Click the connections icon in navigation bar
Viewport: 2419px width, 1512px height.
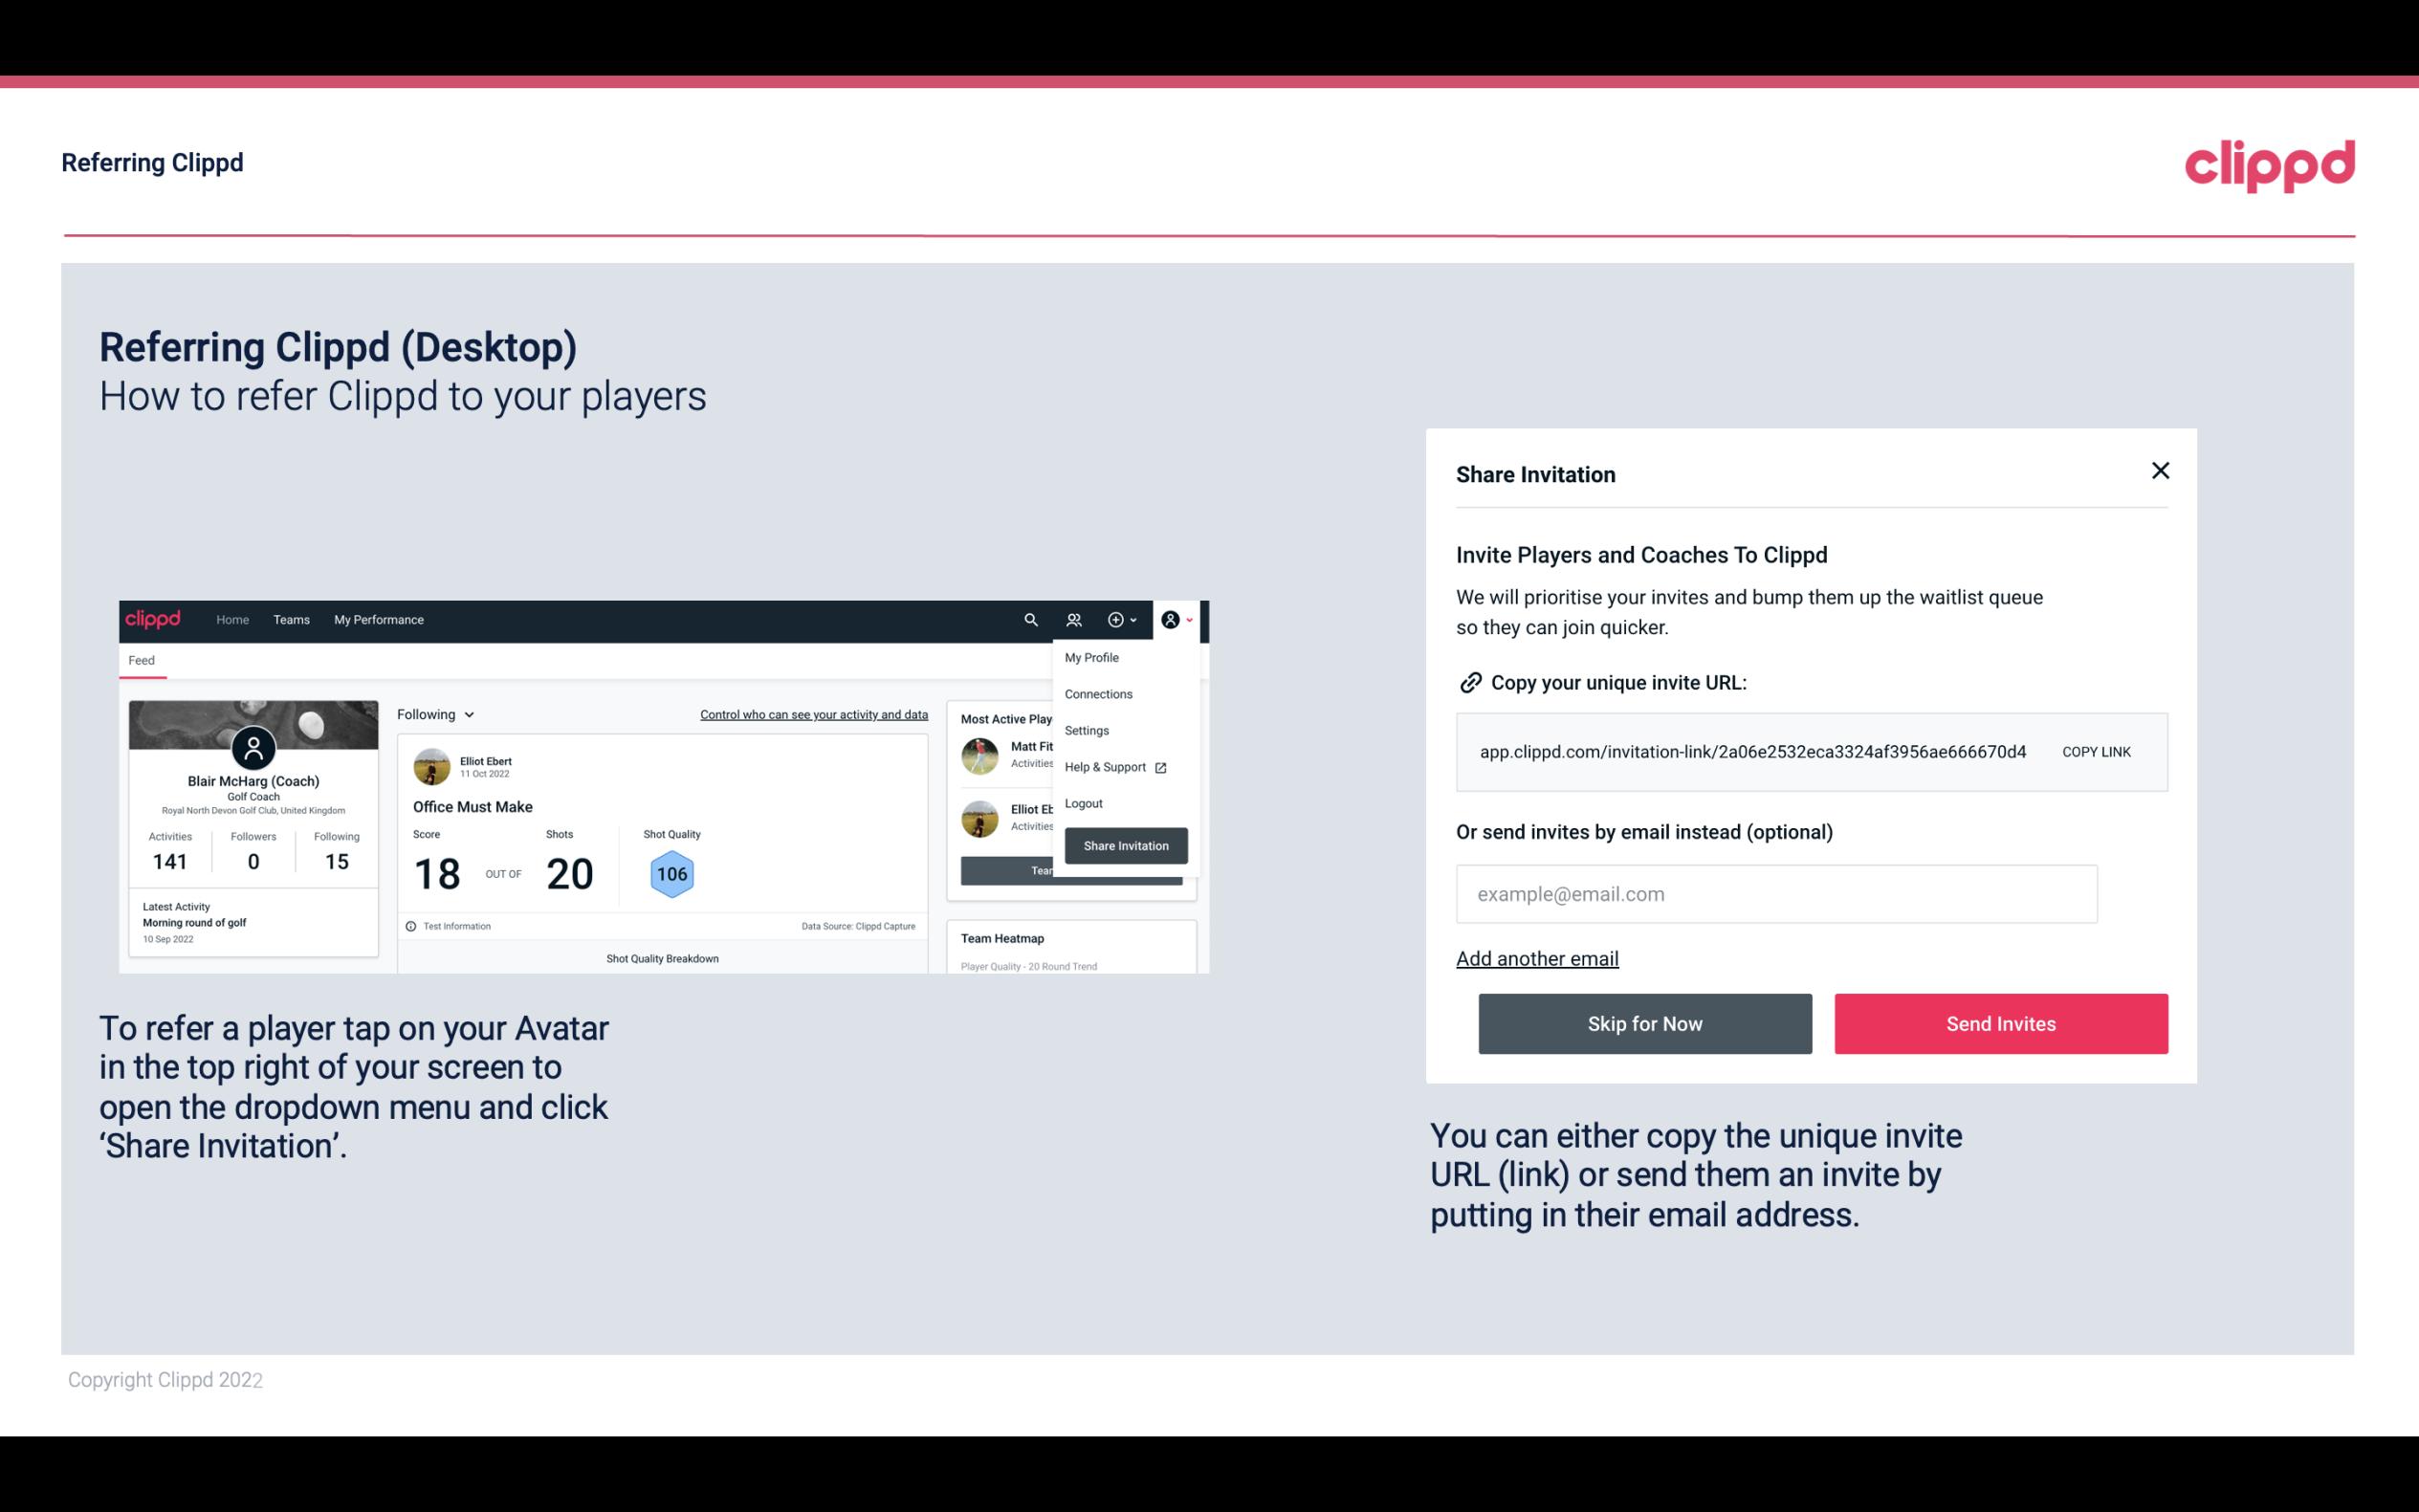1074,620
